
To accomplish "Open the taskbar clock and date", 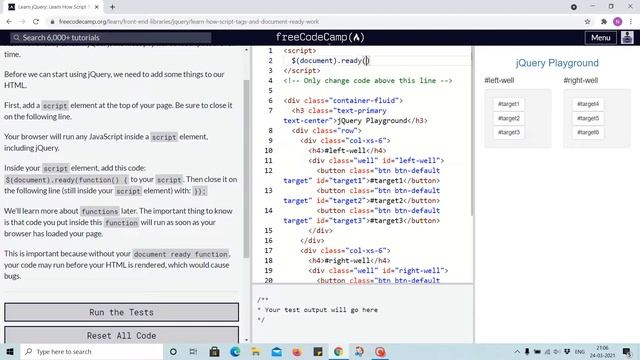I will click(602, 351).
